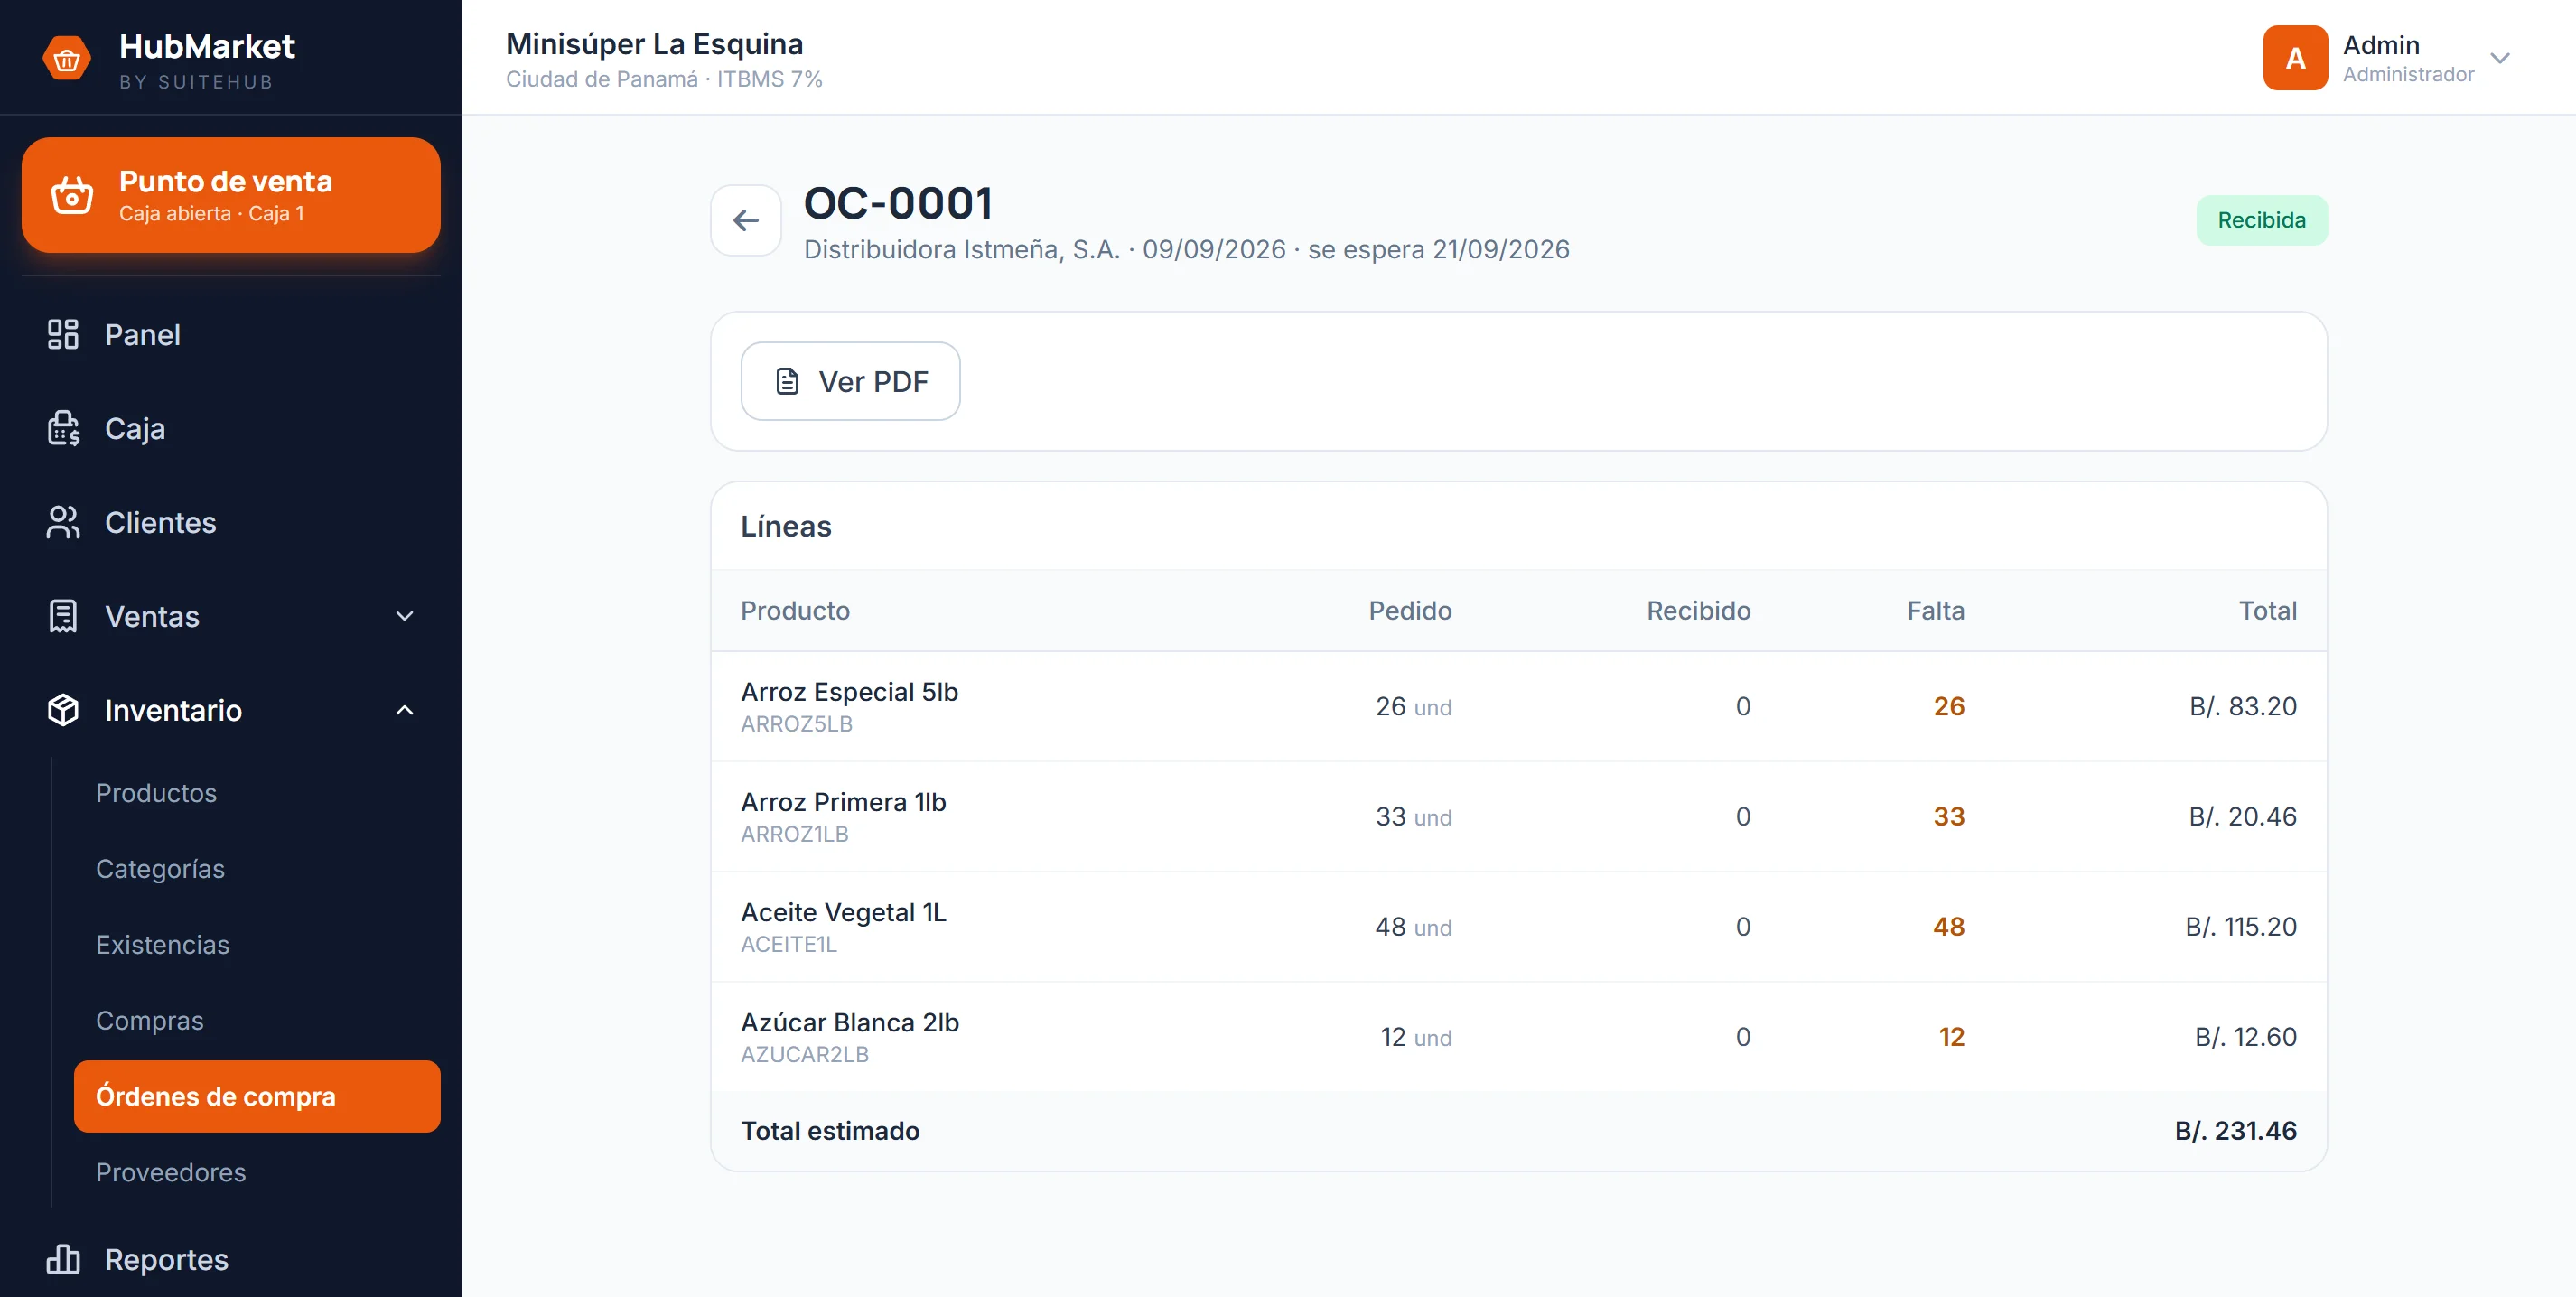
Task: Click the Arroz Especial 5lb product name
Action: pyautogui.click(x=849, y=692)
